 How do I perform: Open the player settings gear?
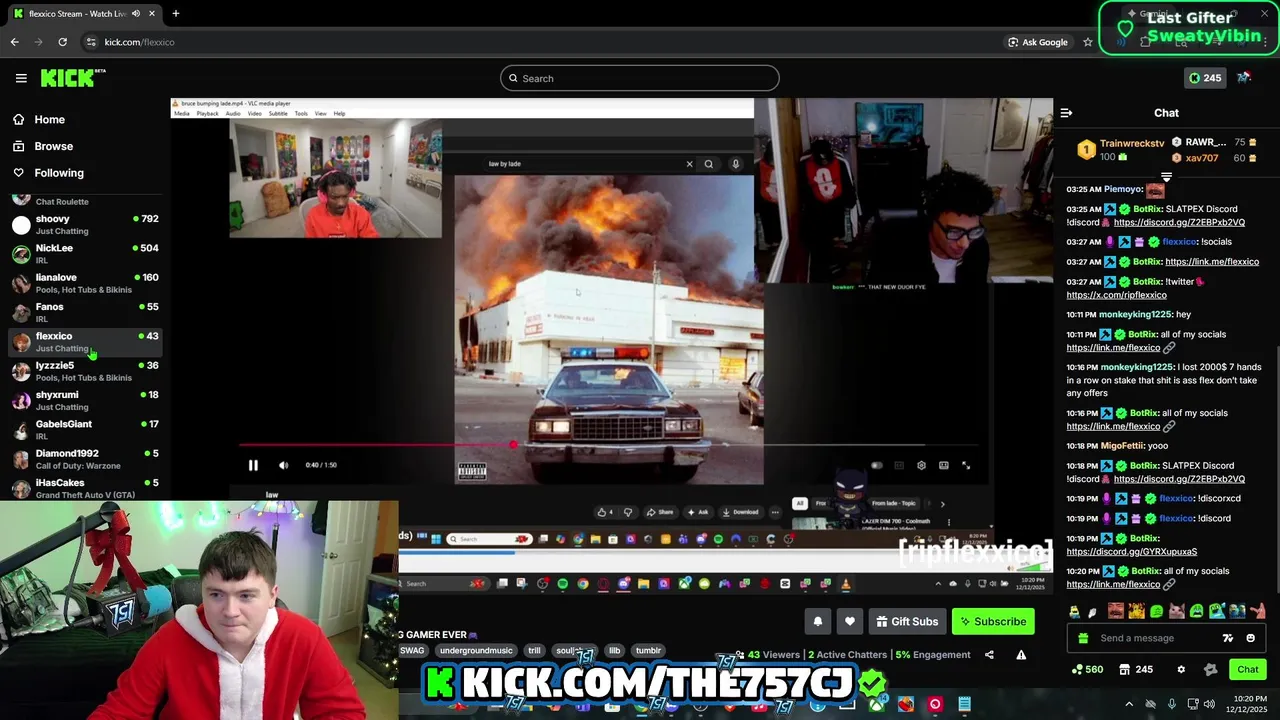(x=921, y=465)
